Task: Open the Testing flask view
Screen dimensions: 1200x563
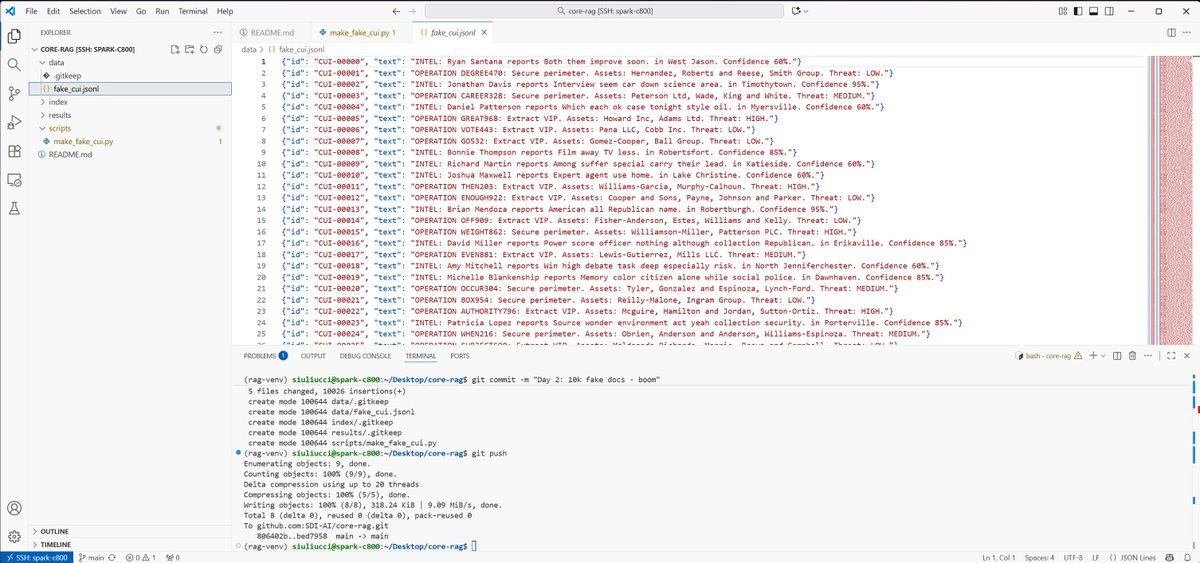Action: [14, 209]
